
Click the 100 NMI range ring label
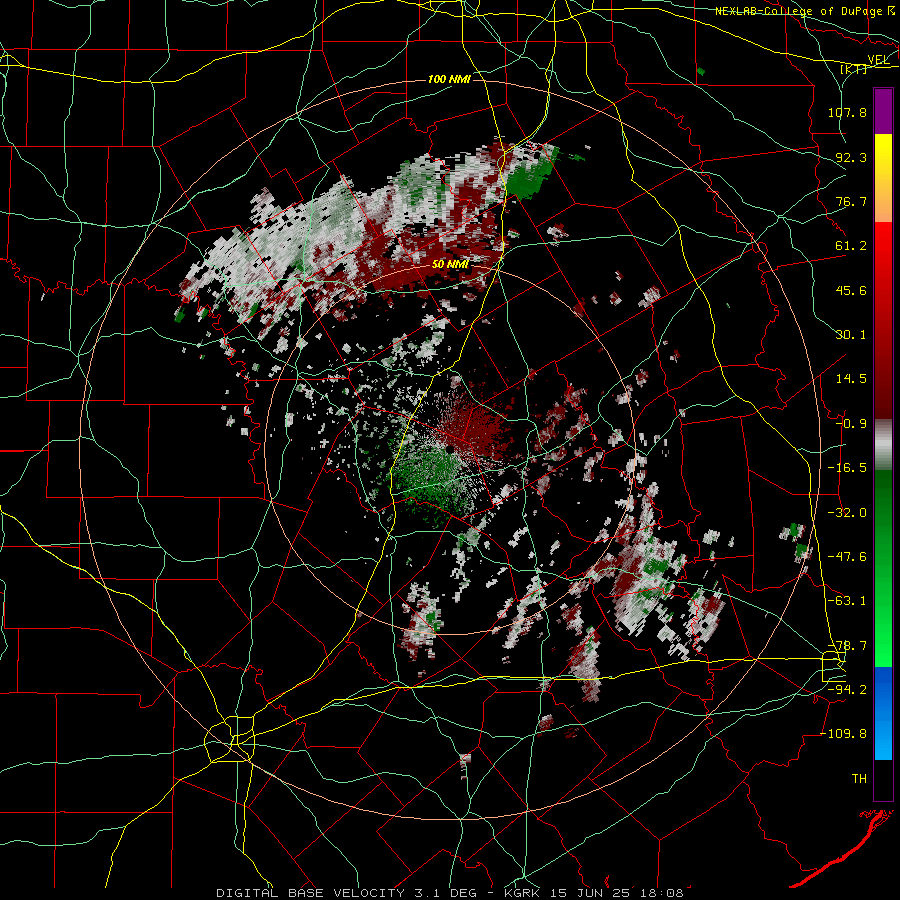pyautogui.click(x=449, y=79)
